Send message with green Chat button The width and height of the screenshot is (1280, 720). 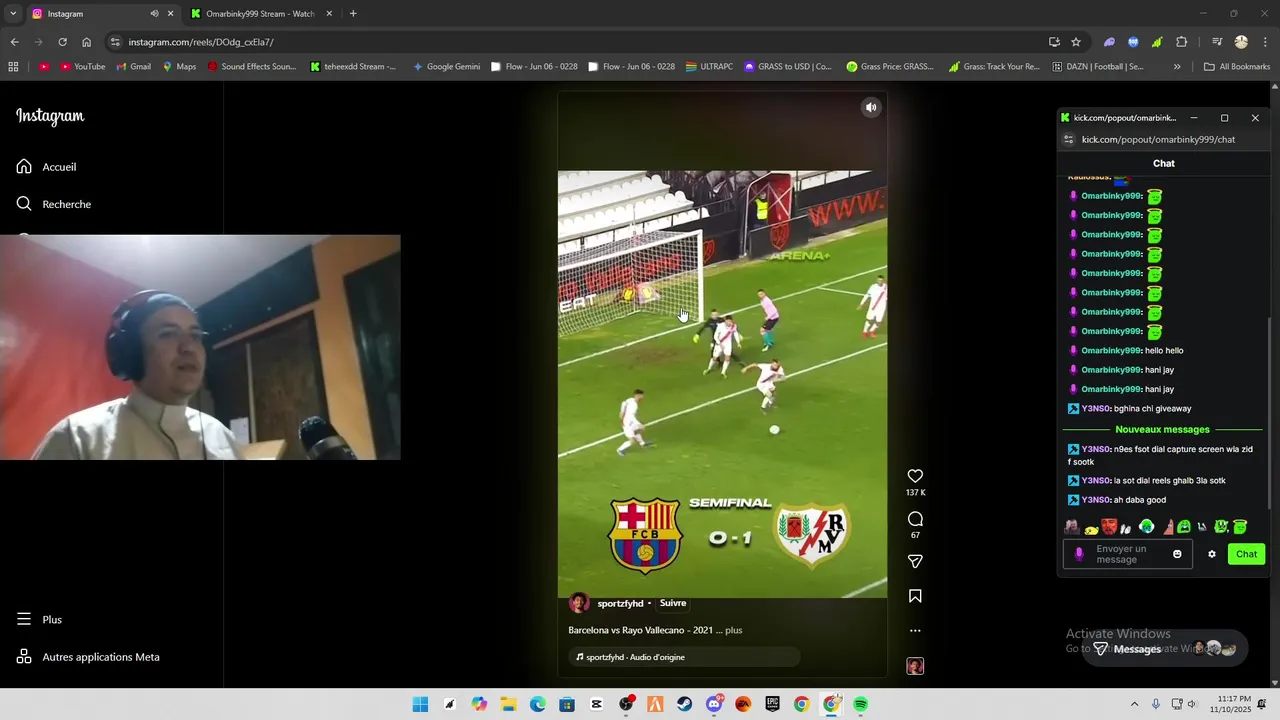(1246, 554)
